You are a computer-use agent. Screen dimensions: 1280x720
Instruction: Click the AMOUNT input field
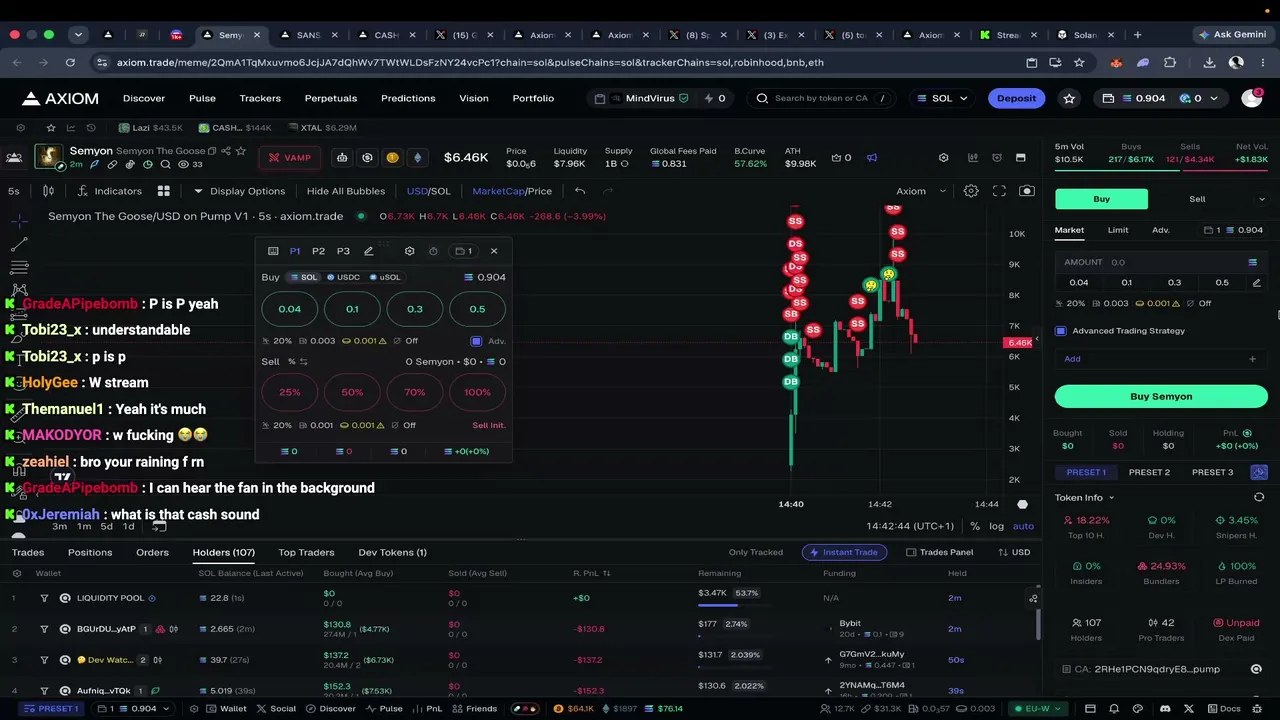click(x=1161, y=262)
